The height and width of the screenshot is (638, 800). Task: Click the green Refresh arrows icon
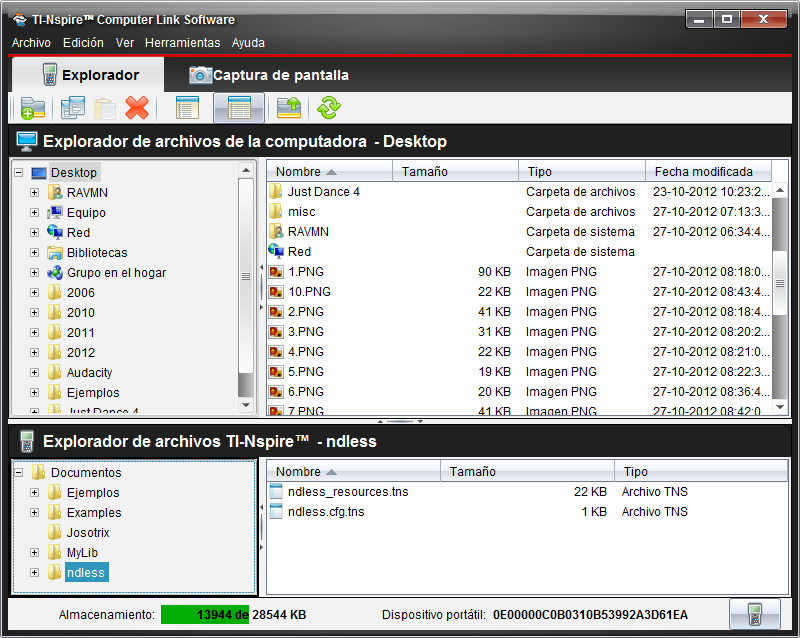coord(329,108)
